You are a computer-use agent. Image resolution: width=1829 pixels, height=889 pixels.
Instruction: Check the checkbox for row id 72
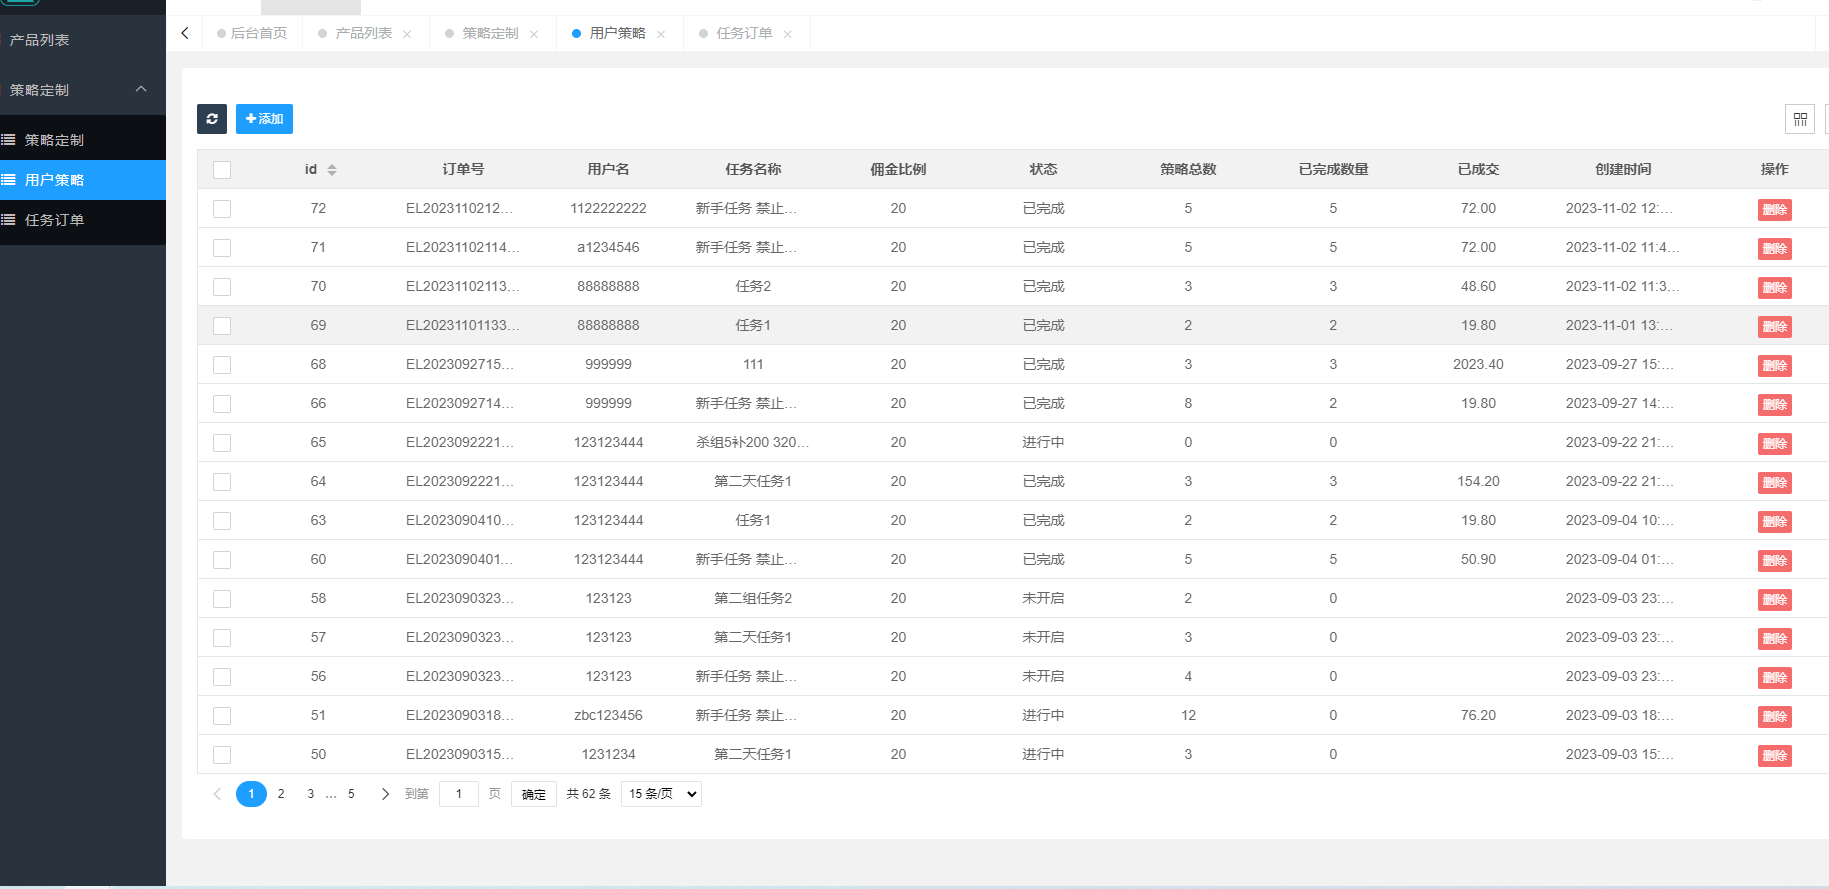tap(222, 209)
